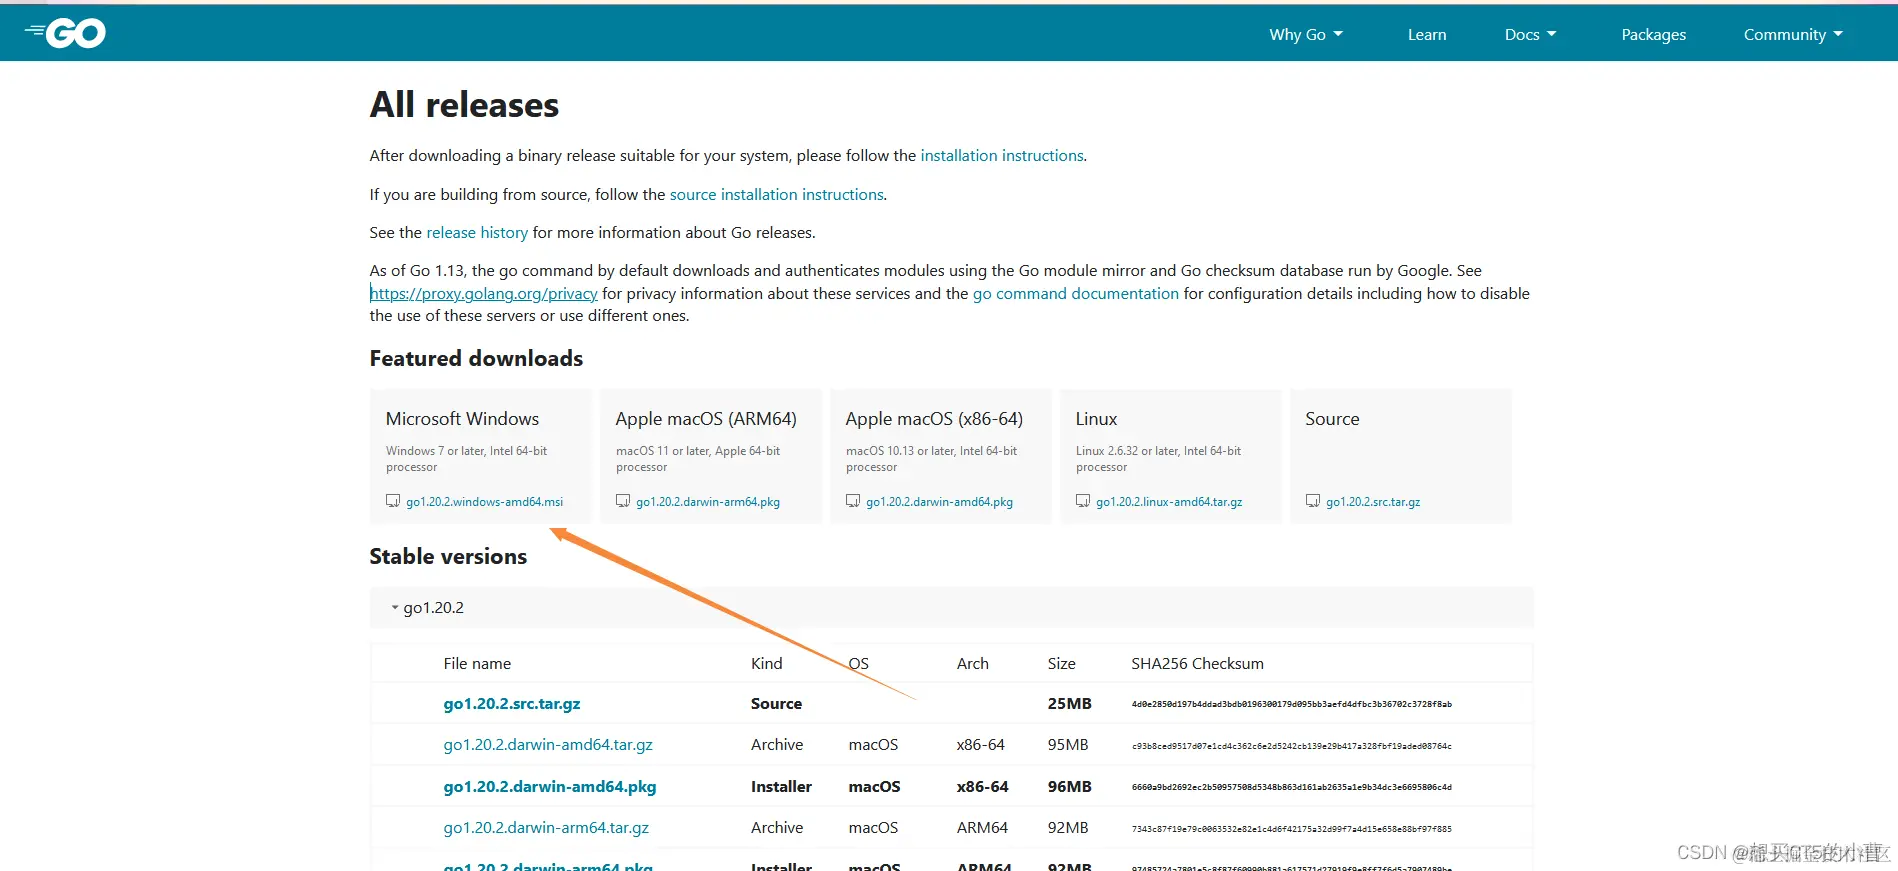The image size is (1898, 871).
Task: Click the x86-64 cell in darwin-amd64.tar.gz row
Action: pos(980,745)
